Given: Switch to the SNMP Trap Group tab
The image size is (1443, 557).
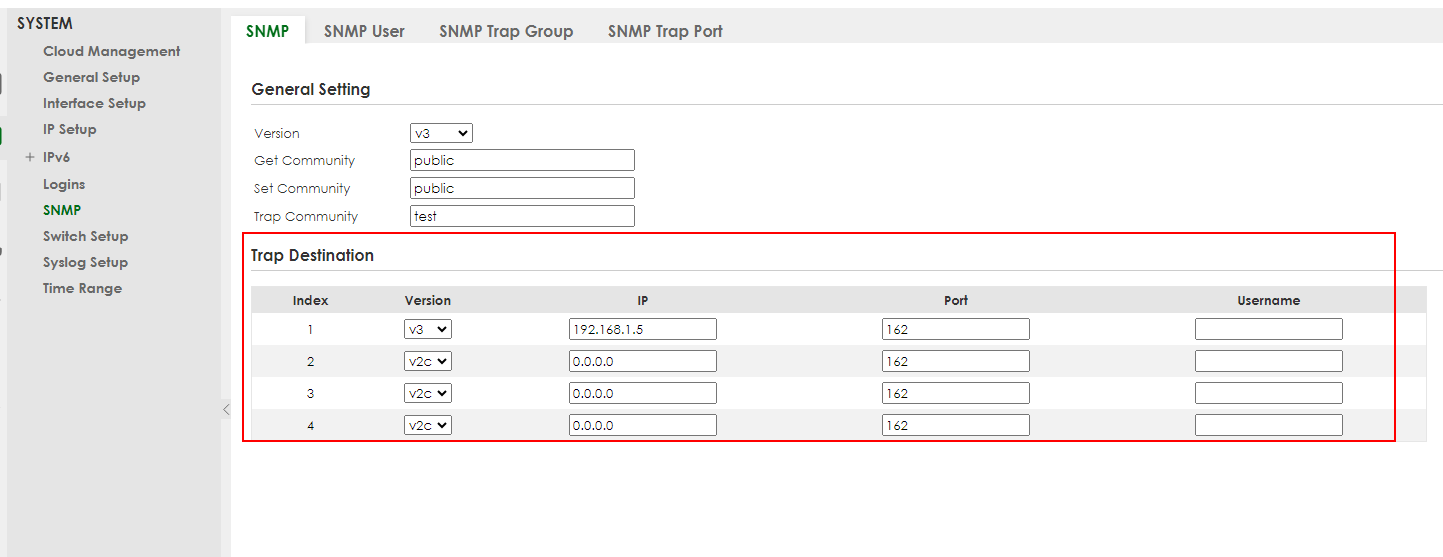Looking at the screenshot, I should coord(506,31).
